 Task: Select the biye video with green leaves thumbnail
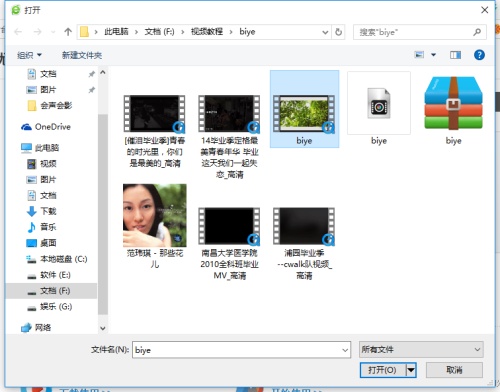[304, 109]
